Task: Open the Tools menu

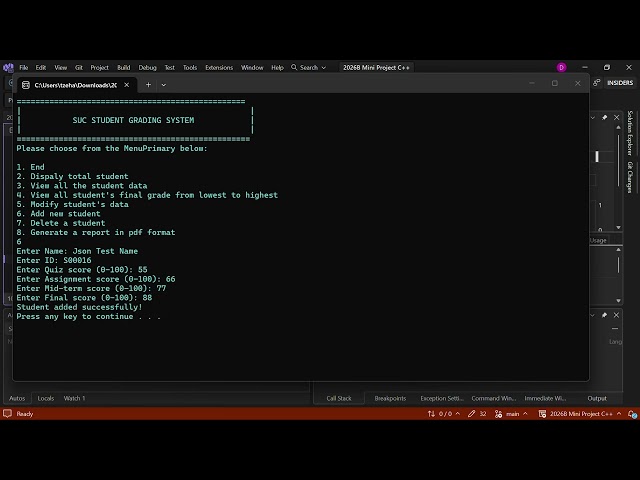Action: click(190, 67)
